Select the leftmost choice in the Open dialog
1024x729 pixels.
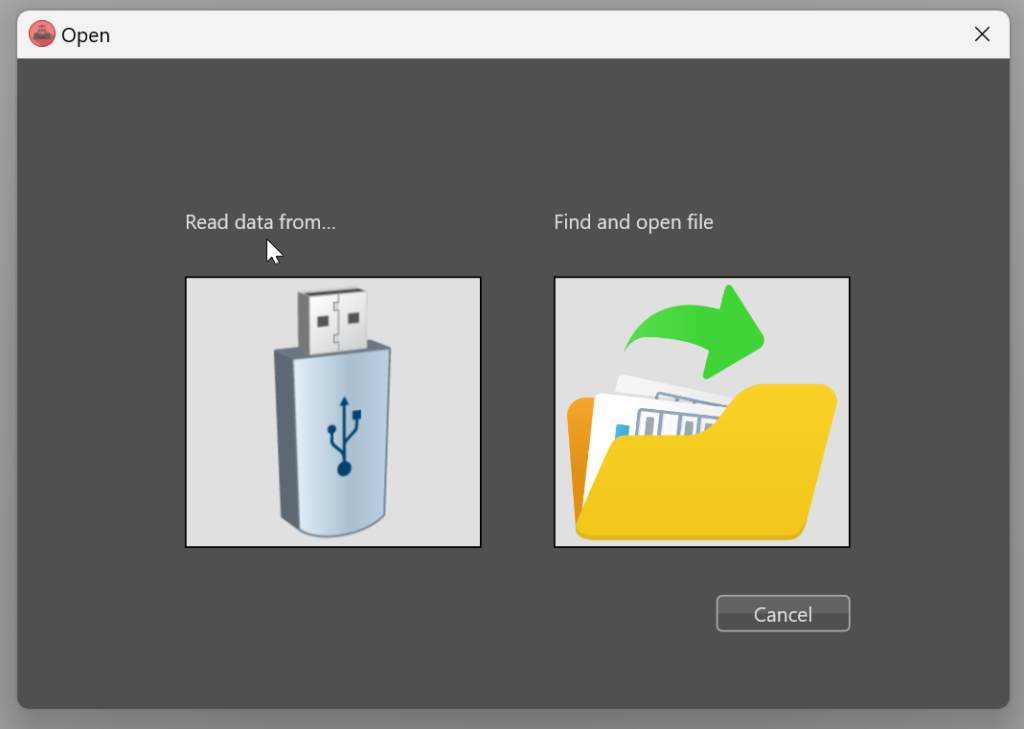332,412
